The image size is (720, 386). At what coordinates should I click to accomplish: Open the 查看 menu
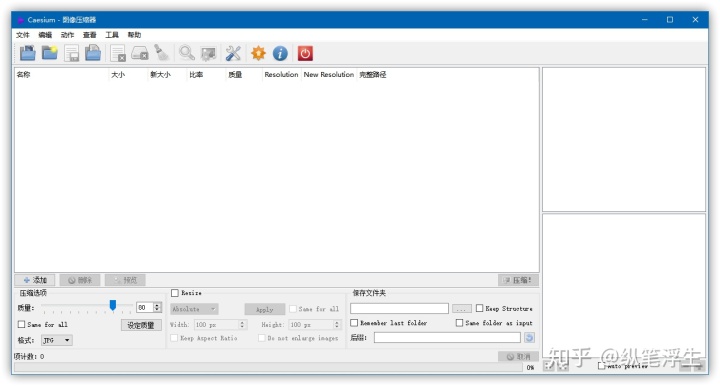tap(90, 35)
